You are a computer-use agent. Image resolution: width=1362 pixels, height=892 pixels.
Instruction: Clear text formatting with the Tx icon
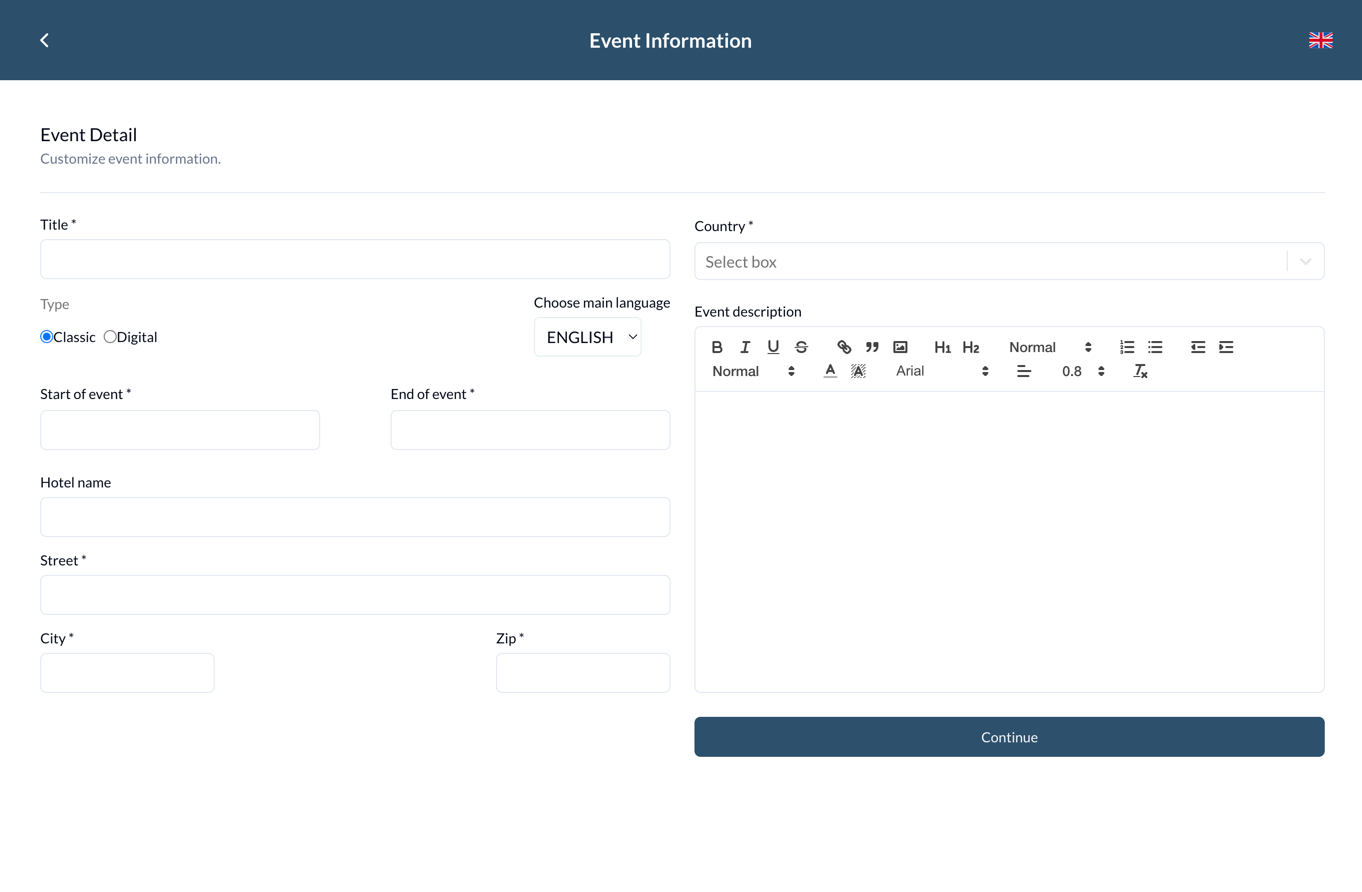coord(1140,371)
